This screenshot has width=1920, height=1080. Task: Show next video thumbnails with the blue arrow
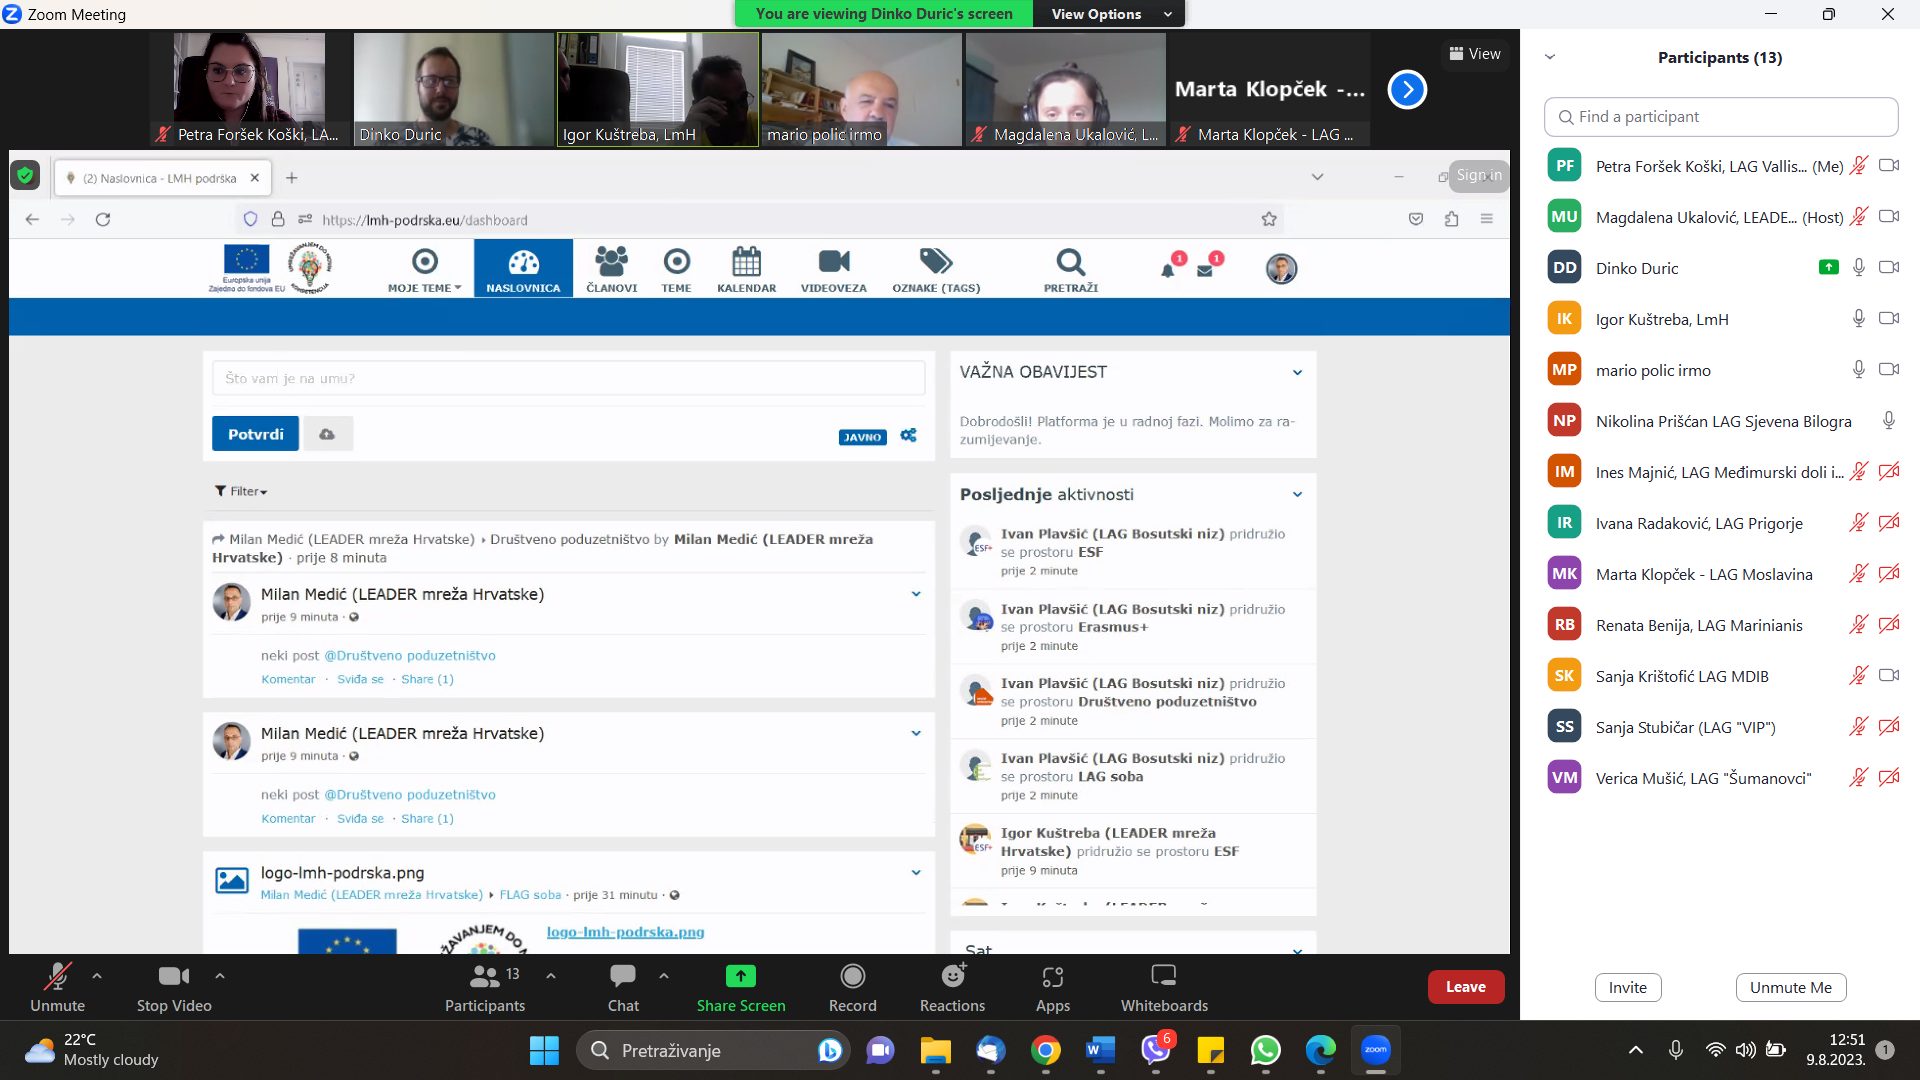coord(1406,90)
